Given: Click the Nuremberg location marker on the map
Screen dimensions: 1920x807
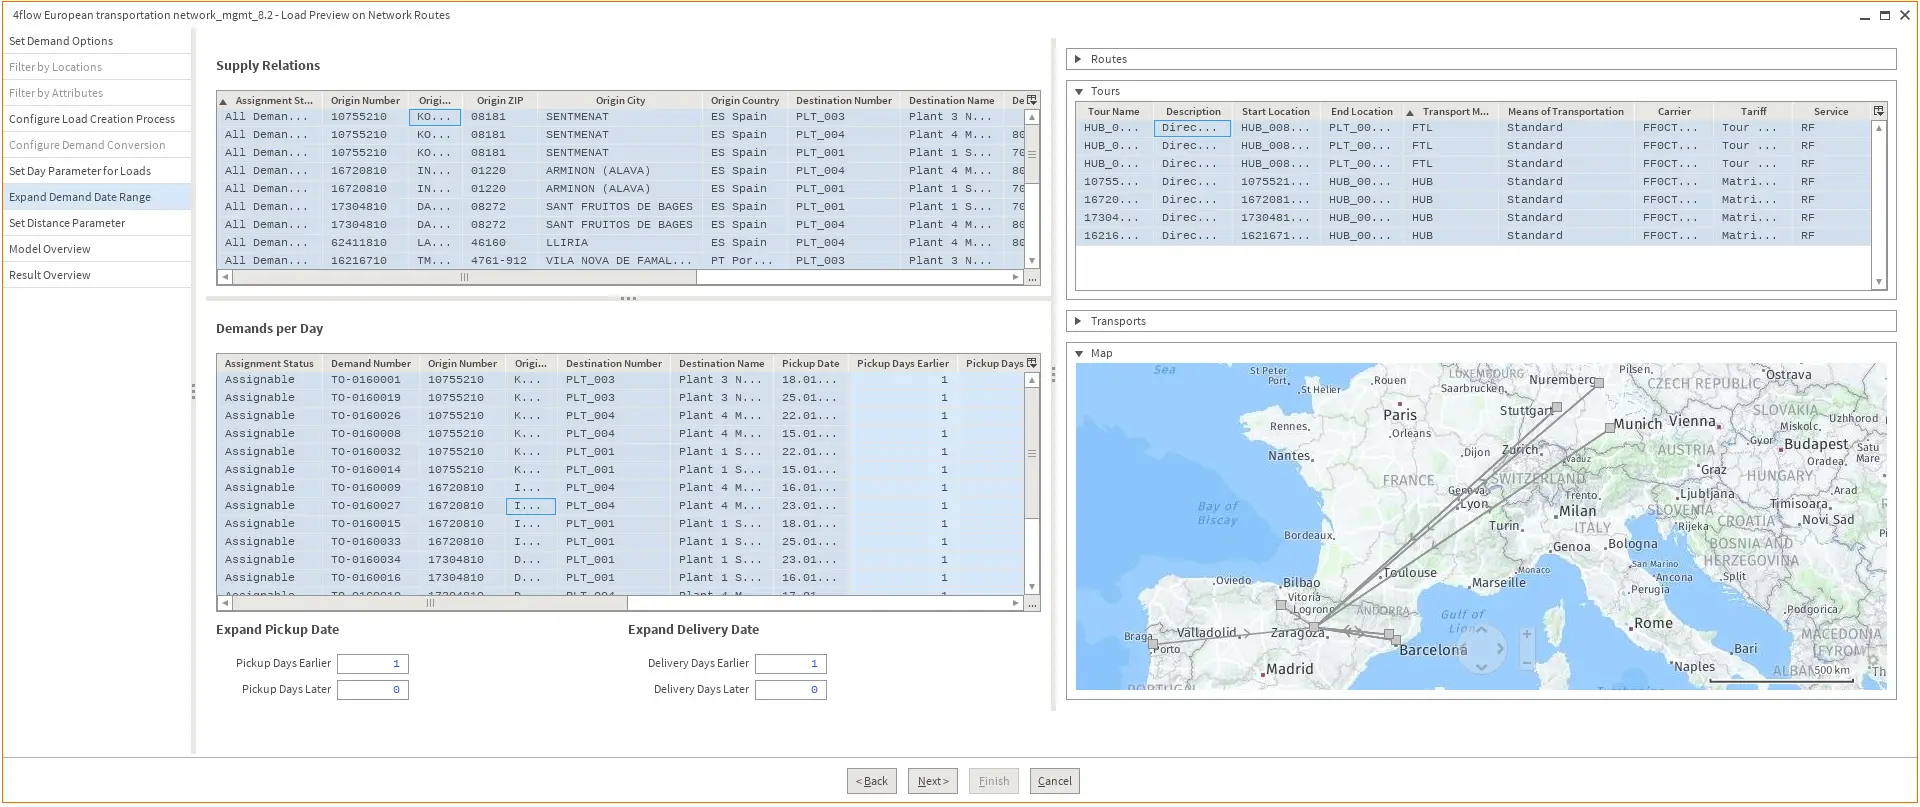Looking at the screenshot, I should point(1599,383).
